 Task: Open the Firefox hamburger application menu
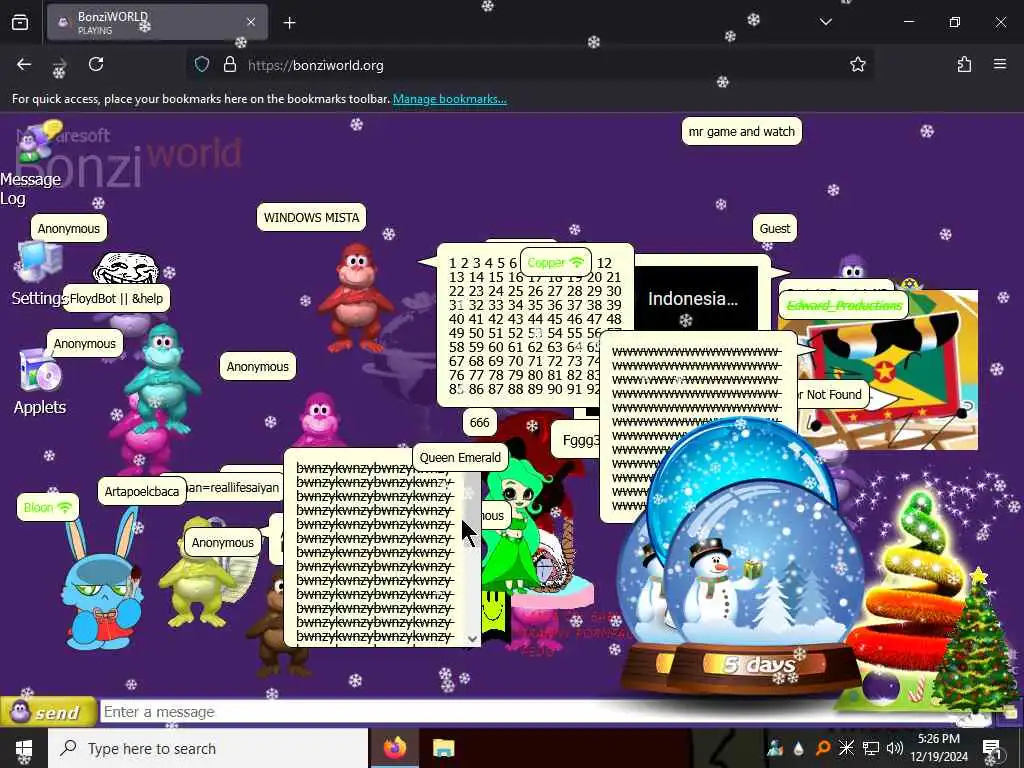1000,64
